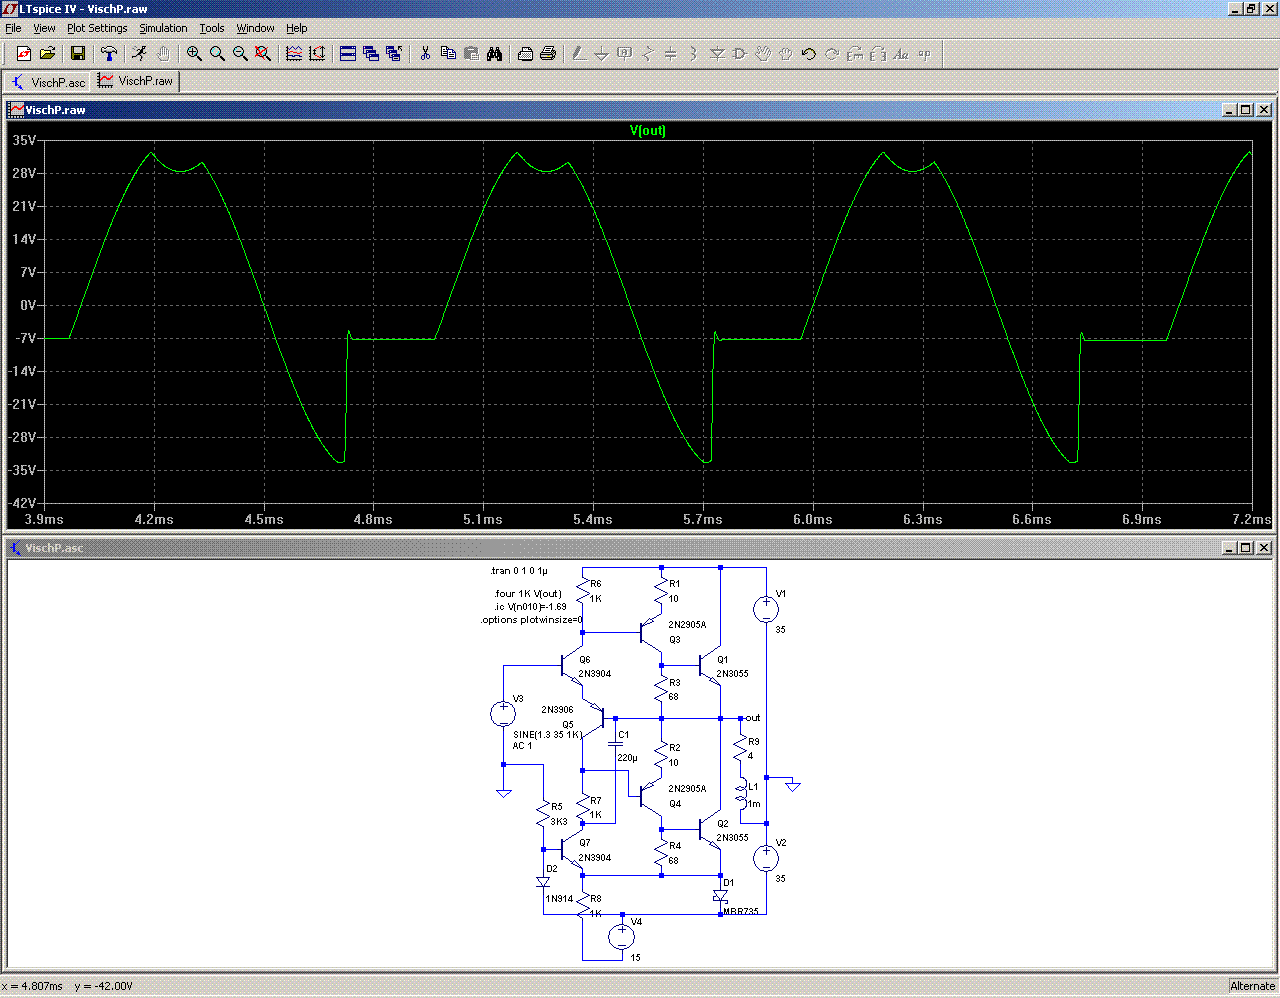
Task: Open the Control Panel hammer icon
Action: coord(109,54)
